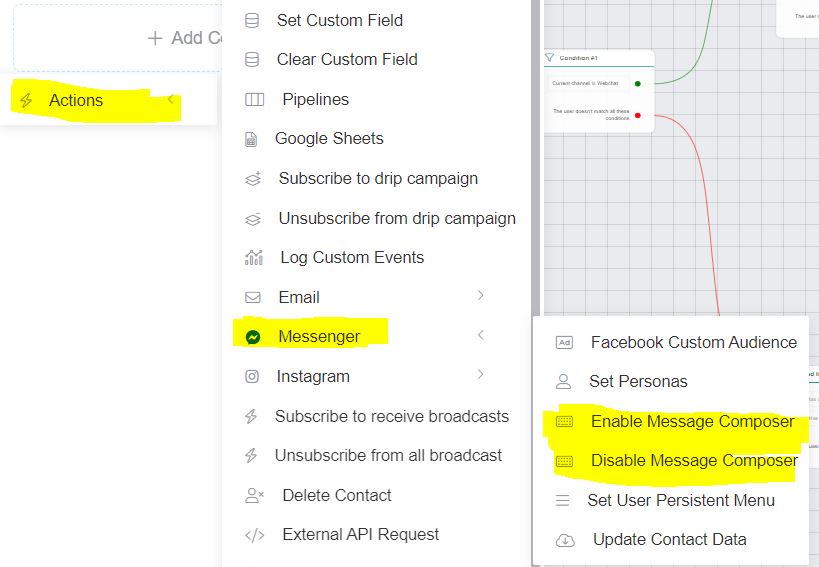This screenshot has width=819, height=567.
Task: Click the Log Custom Events chart icon
Action: [x=254, y=258]
